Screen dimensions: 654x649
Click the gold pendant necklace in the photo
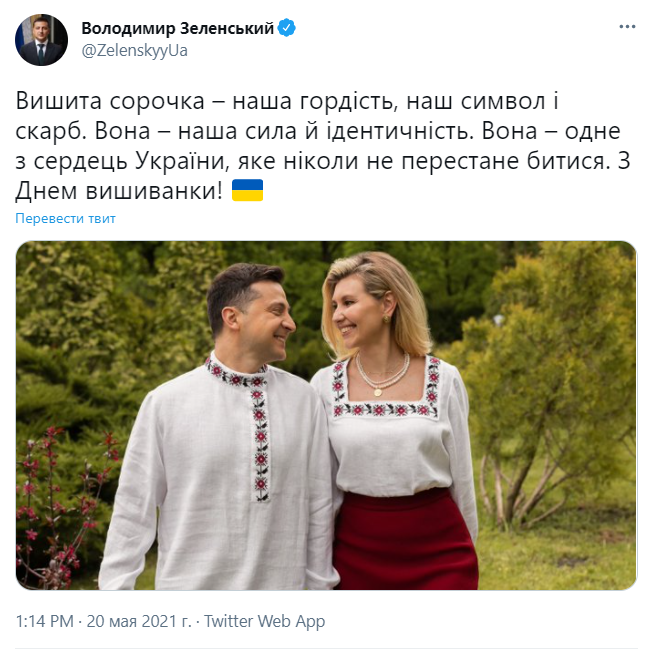click(x=377, y=392)
